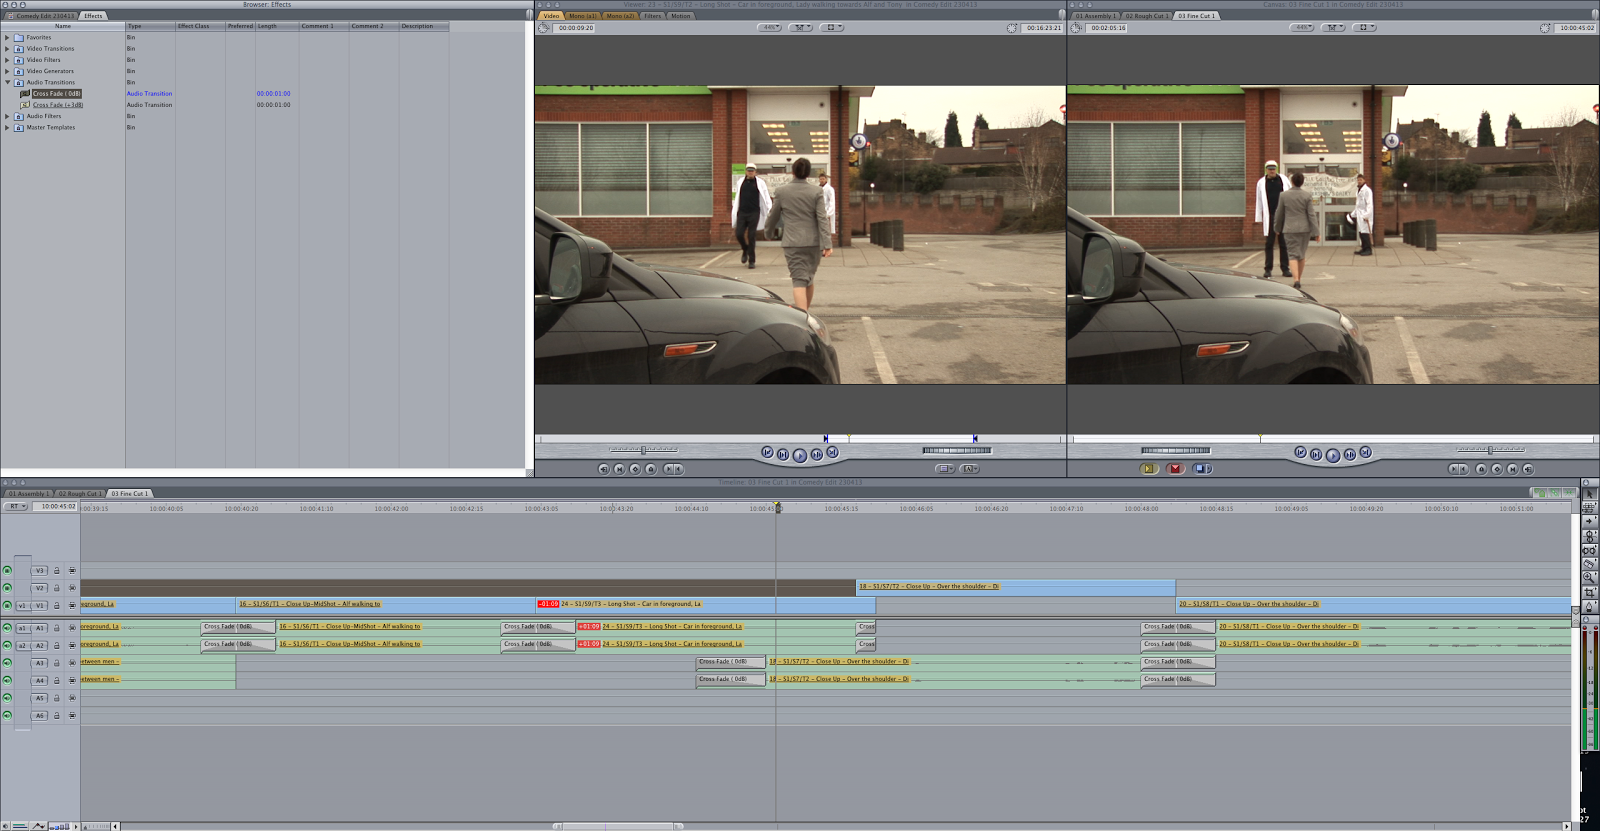Open Viewer zoom percentage dropdown

[770, 28]
